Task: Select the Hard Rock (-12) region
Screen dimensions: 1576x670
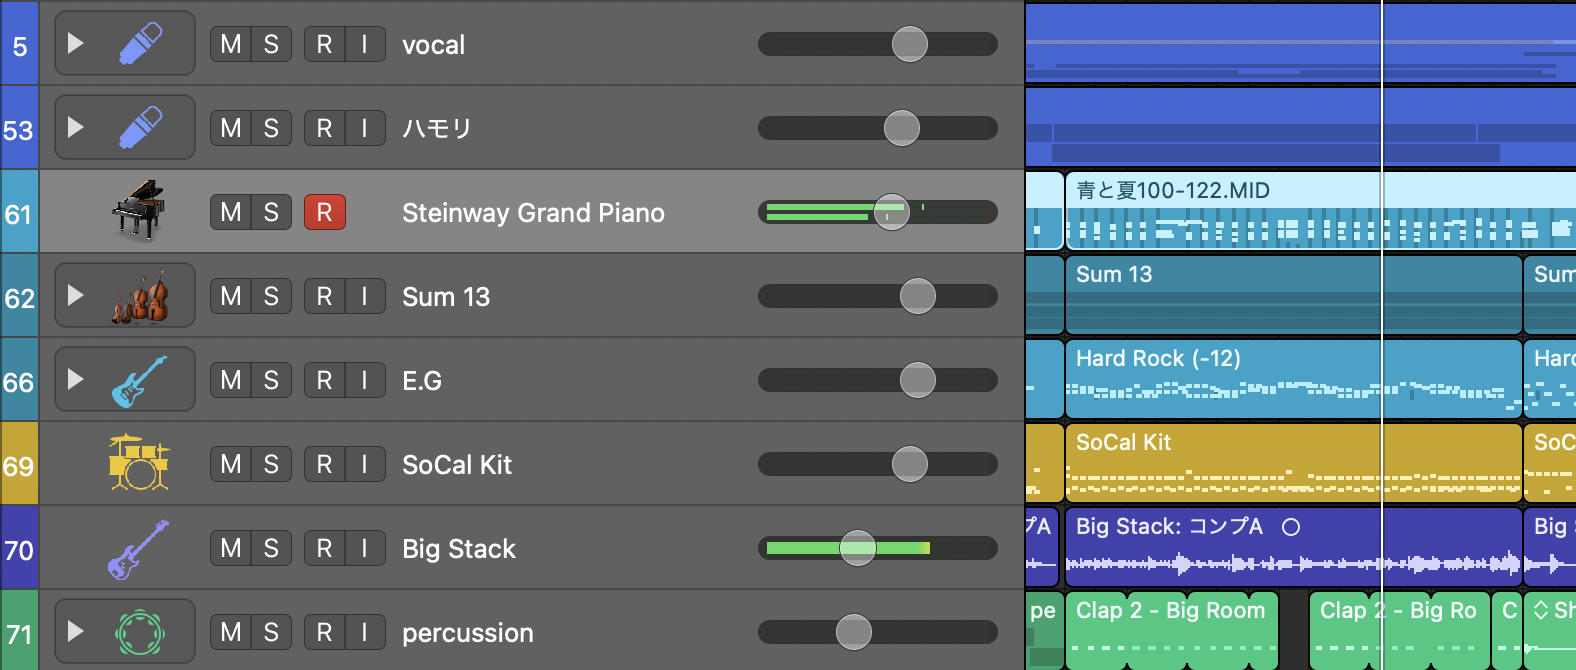Action: point(1290,360)
